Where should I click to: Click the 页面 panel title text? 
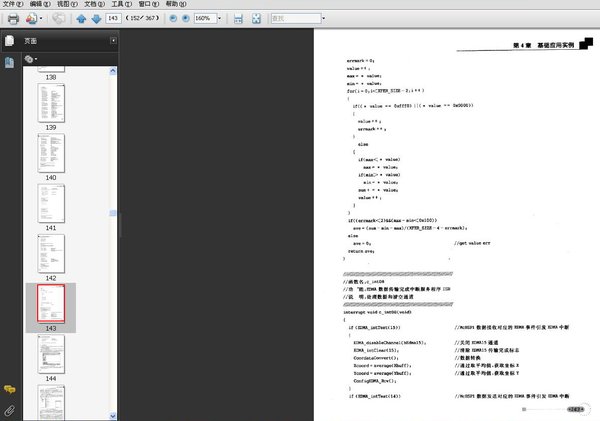[x=31, y=41]
